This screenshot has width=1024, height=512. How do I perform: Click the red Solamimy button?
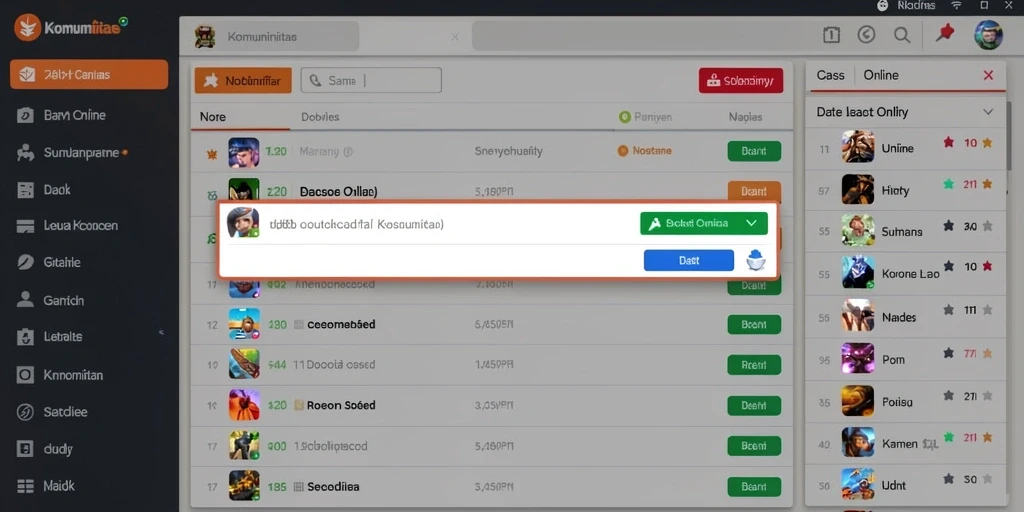coord(741,81)
